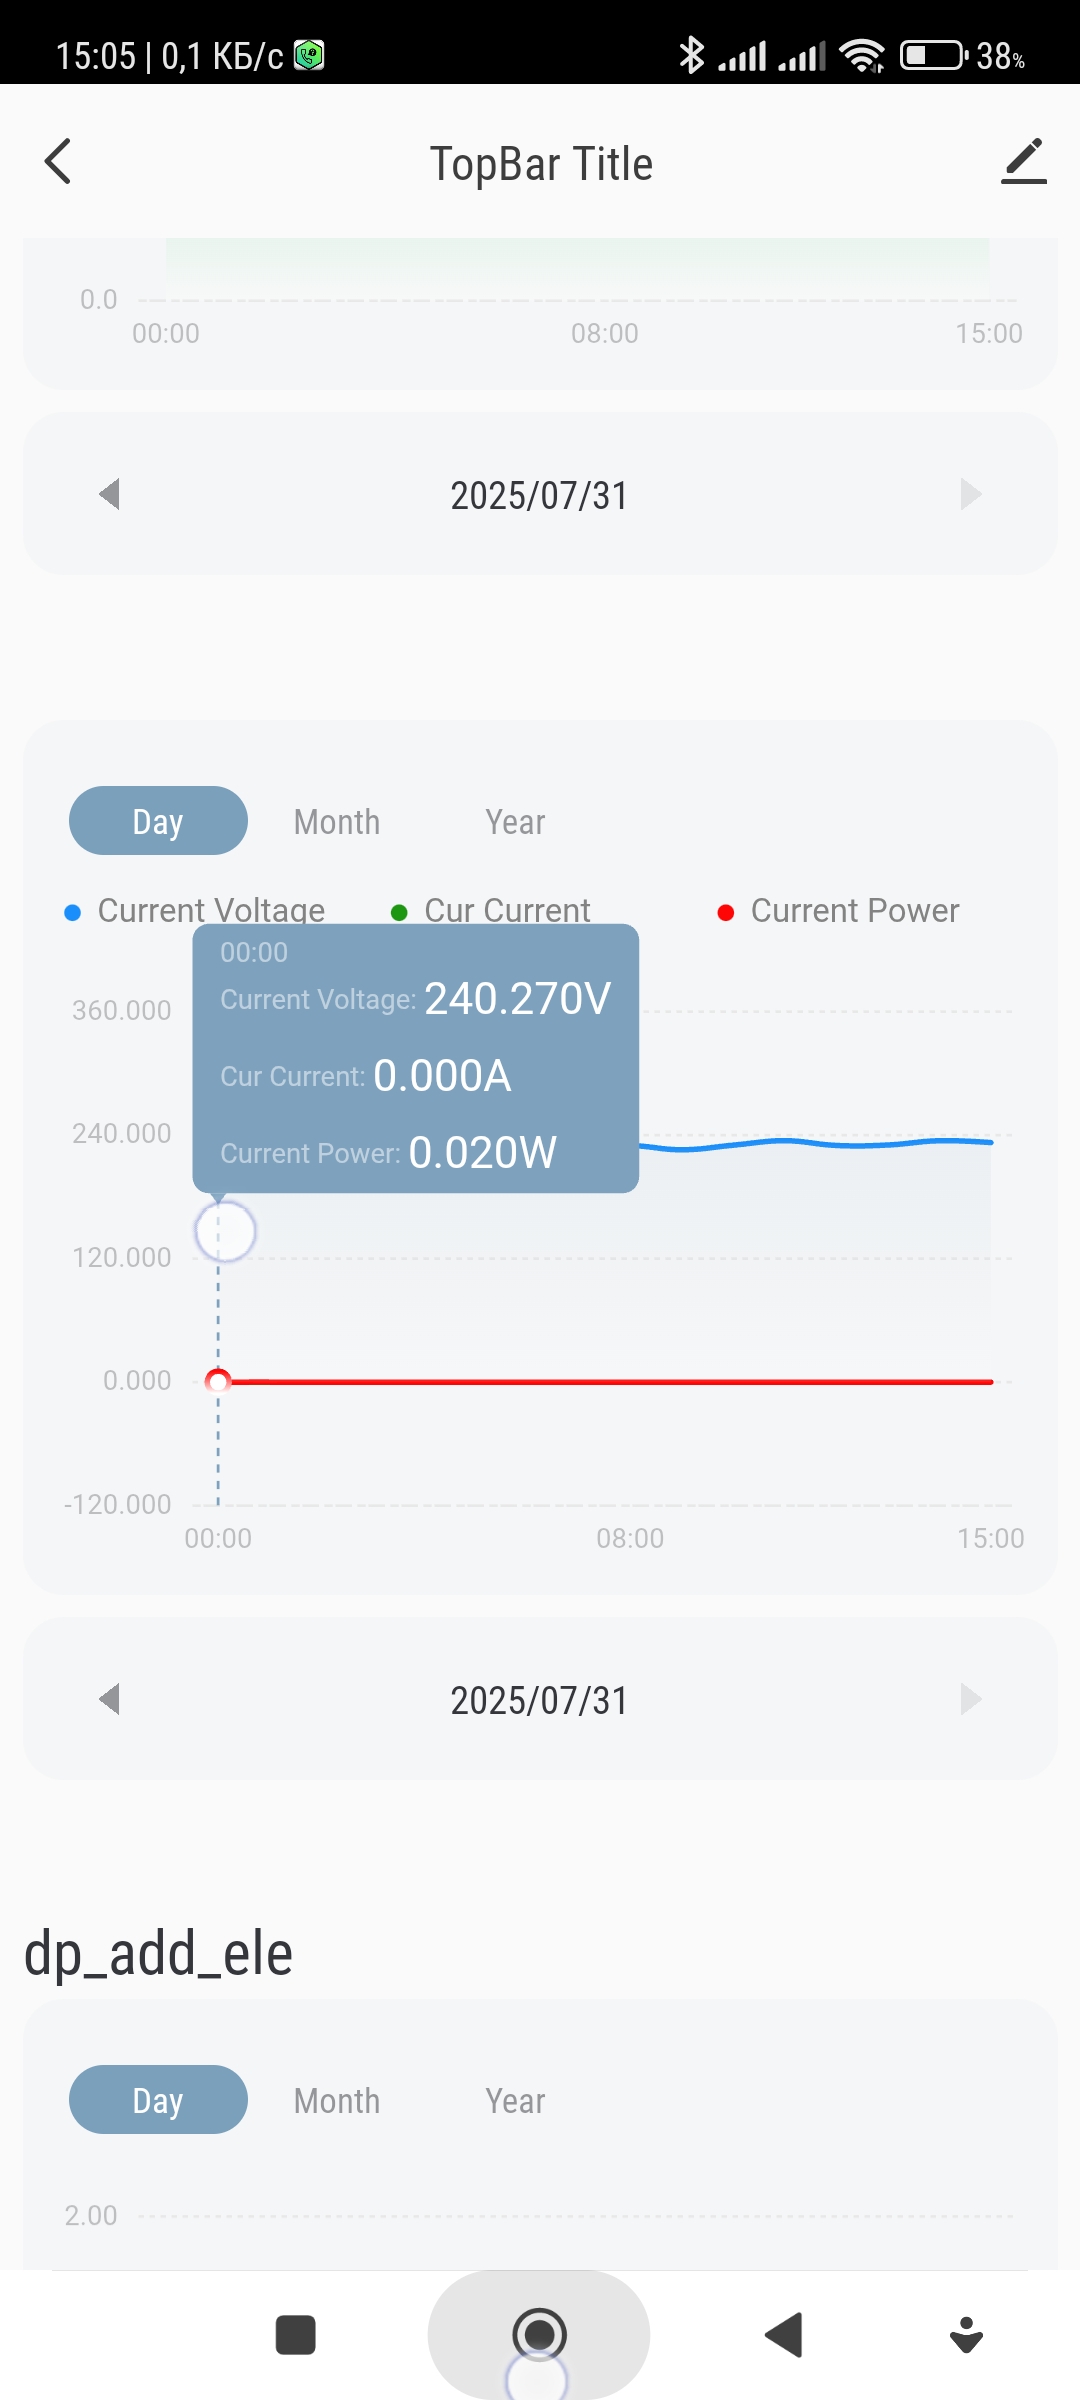Tap Android back triangle navigation button
Image resolution: width=1080 pixels, height=2400 pixels.
pos(784,2335)
